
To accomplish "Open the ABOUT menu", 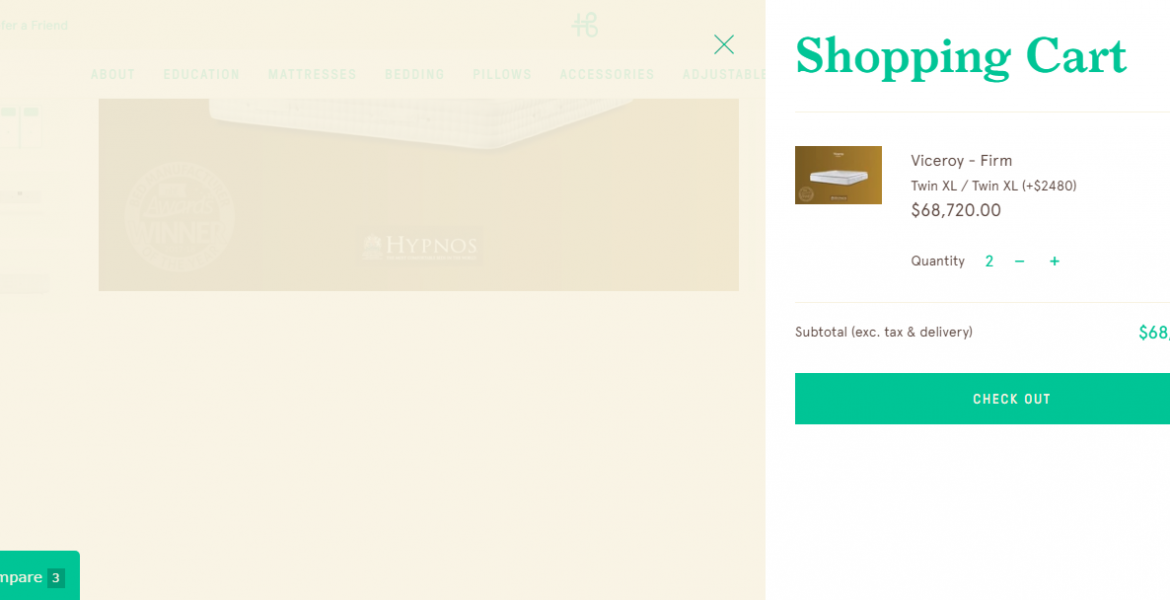I will click(113, 75).
